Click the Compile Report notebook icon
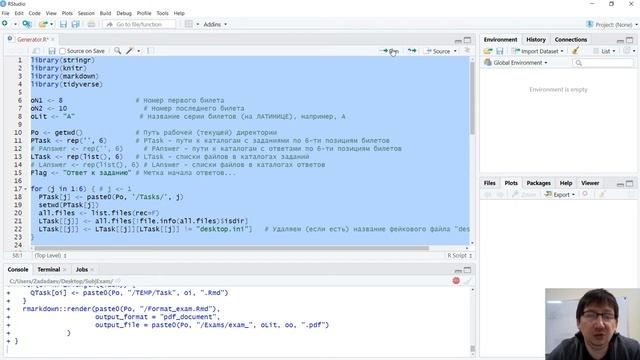The height and width of the screenshot is (360, 640). [150, 51]
